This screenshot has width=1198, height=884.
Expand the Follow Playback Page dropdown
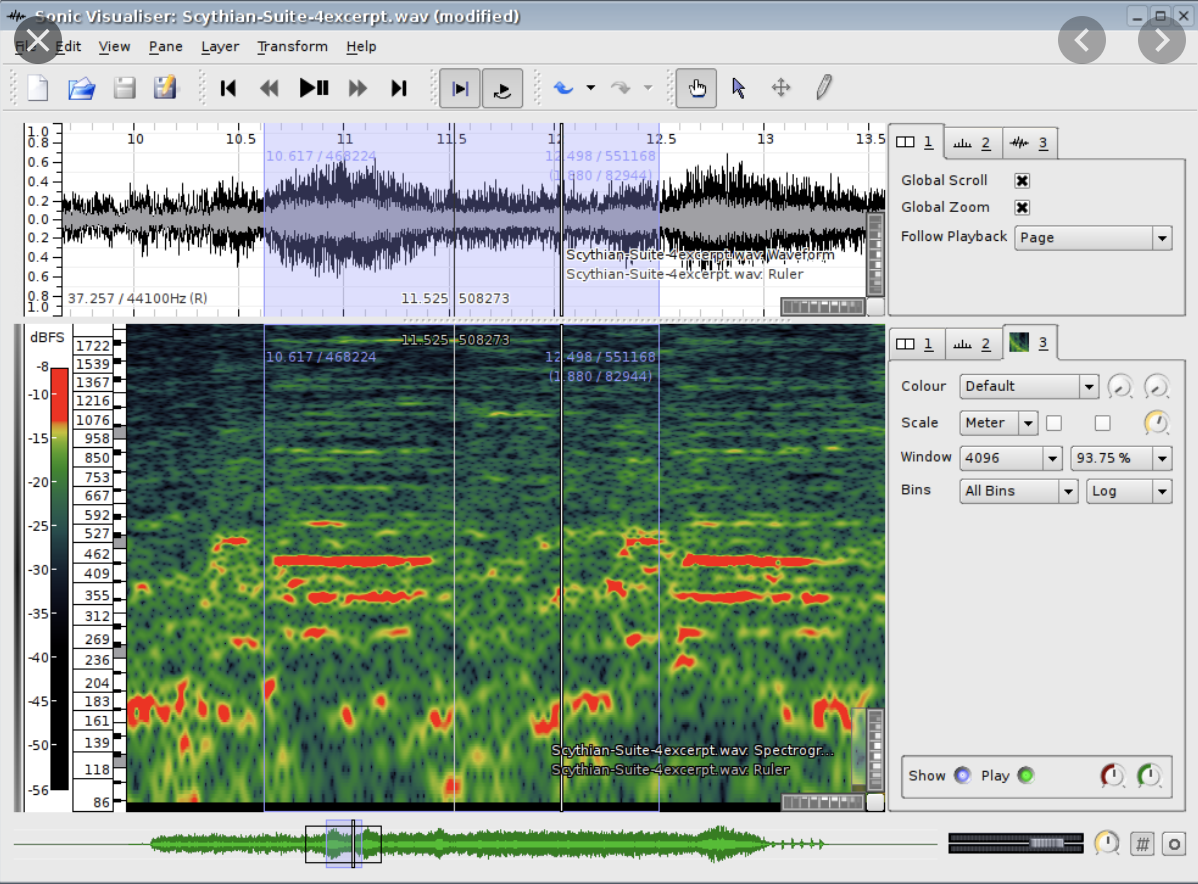click(1092, 238)
